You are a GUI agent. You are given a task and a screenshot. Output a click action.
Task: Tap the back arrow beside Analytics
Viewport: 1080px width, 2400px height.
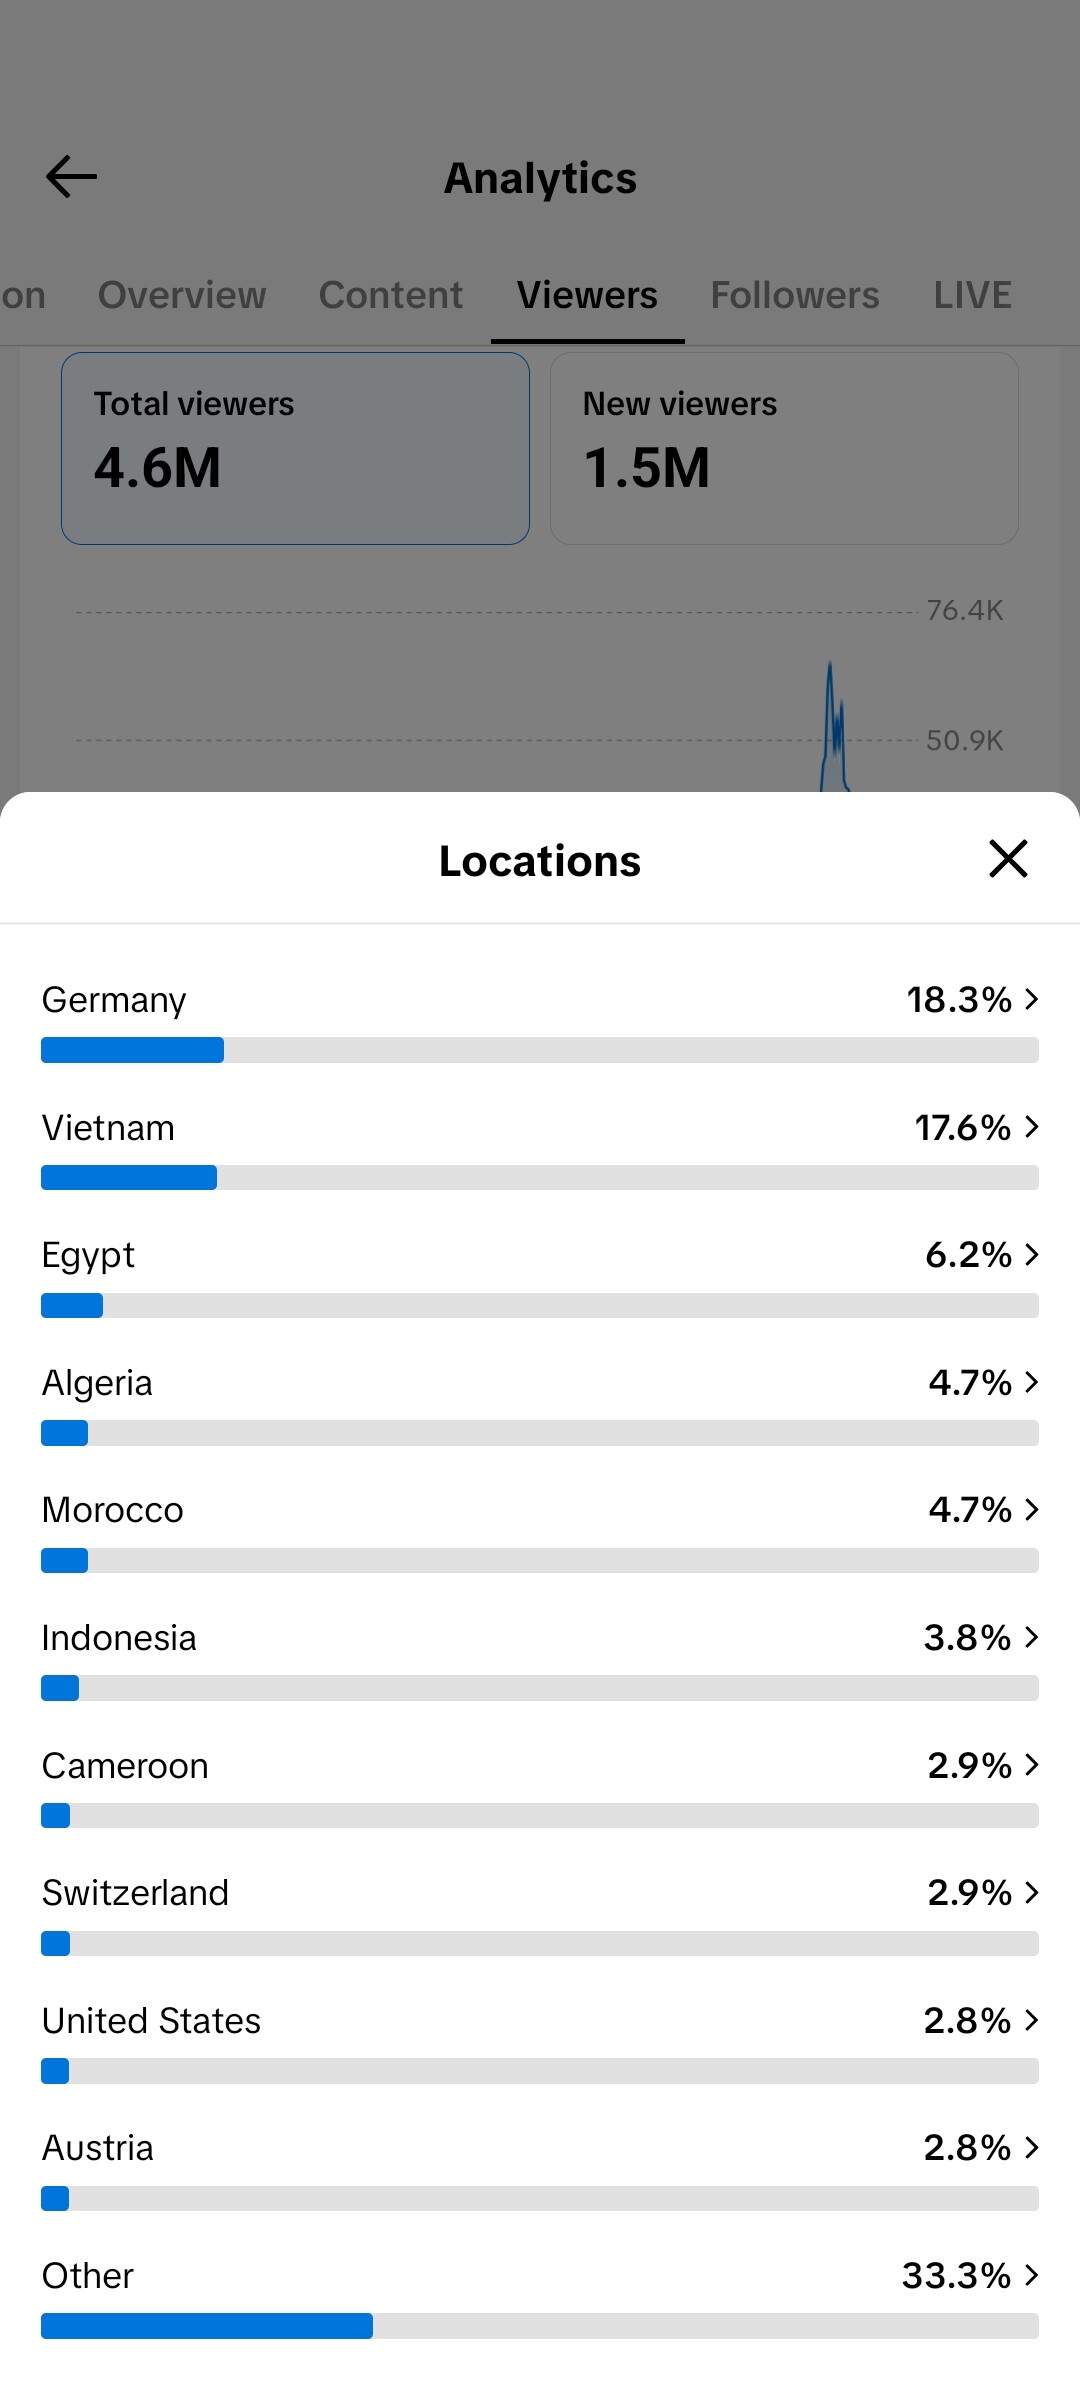click(71, 177)
